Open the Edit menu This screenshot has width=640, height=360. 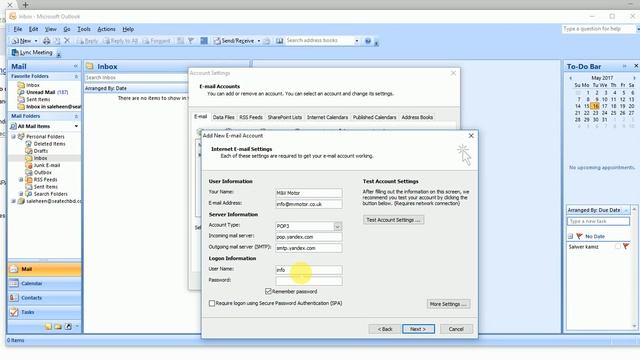(x=33, y=29)
